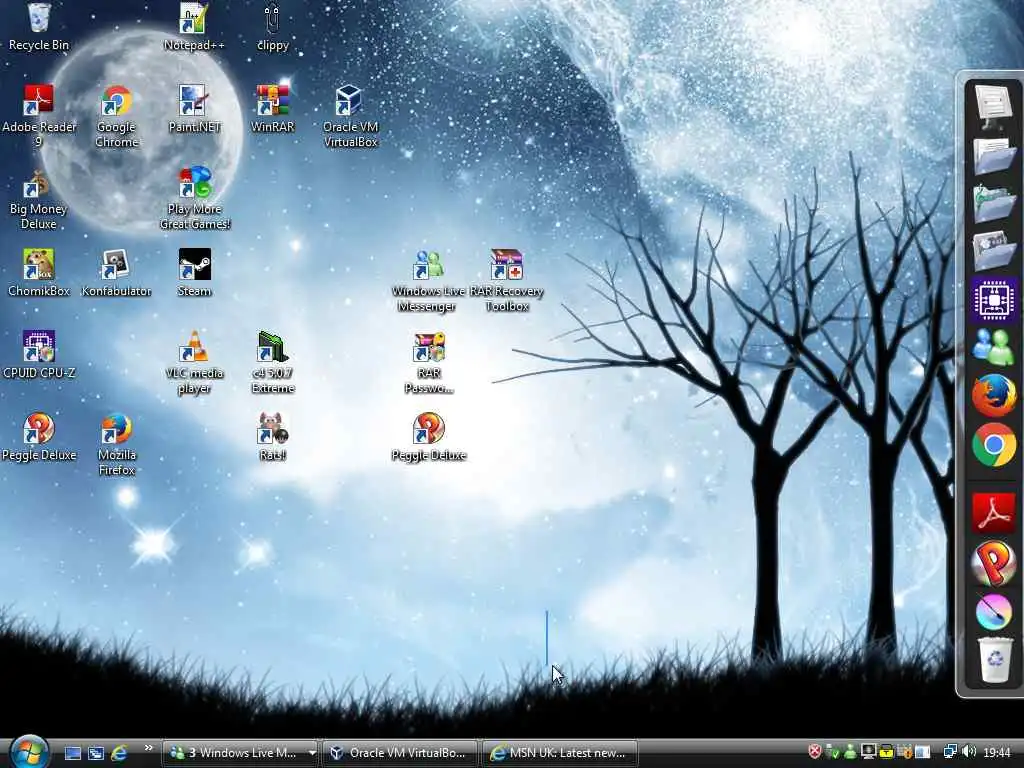Open Adobe Reader 9 desktop shortcut

(x=39, y=116)
